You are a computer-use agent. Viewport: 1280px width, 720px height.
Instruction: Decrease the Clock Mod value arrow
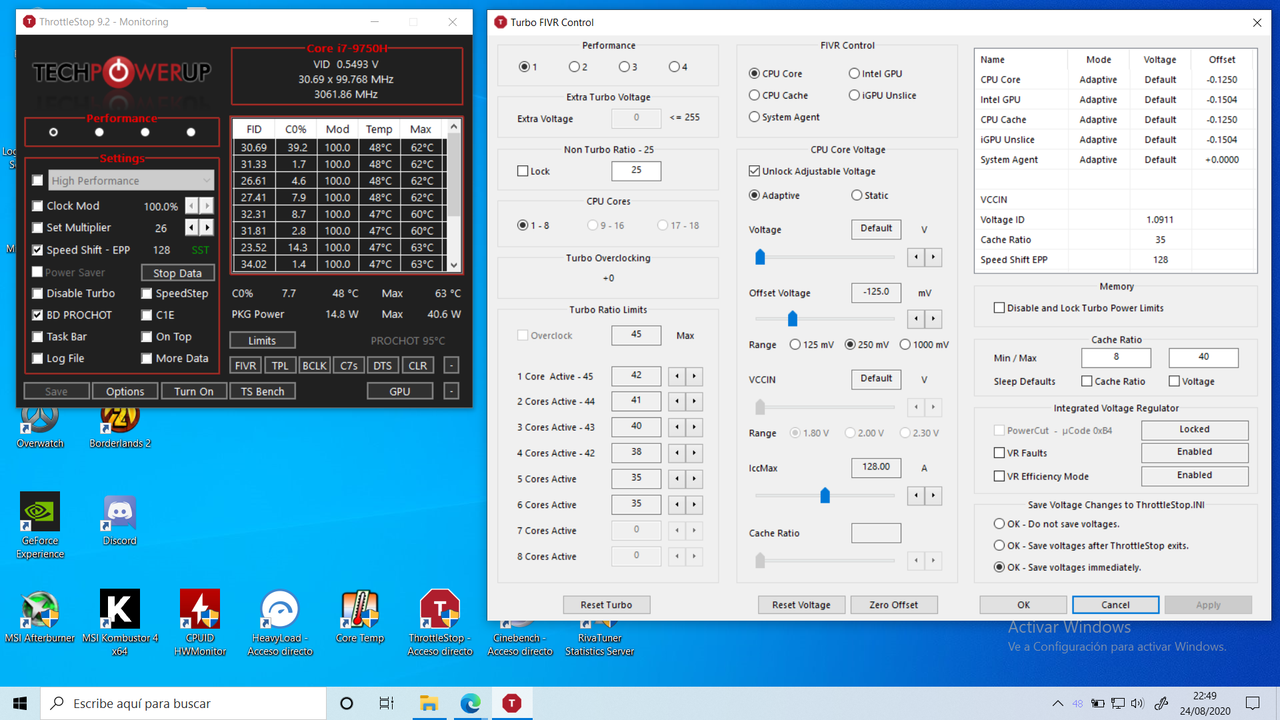coord(194,206)
